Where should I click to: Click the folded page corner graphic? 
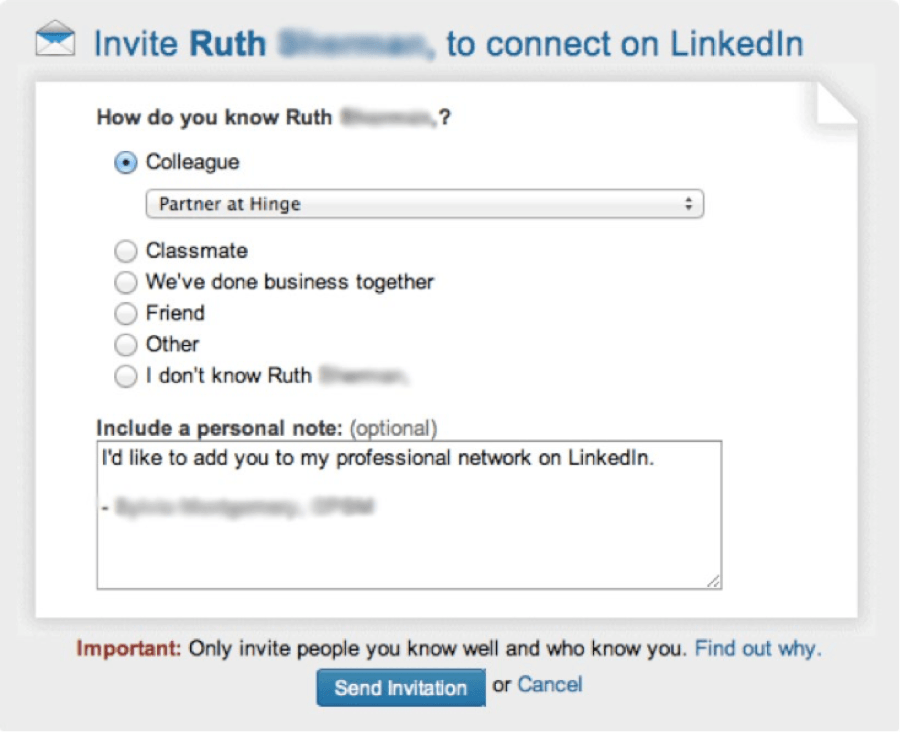pyautogui.click(x=837, y=103)
